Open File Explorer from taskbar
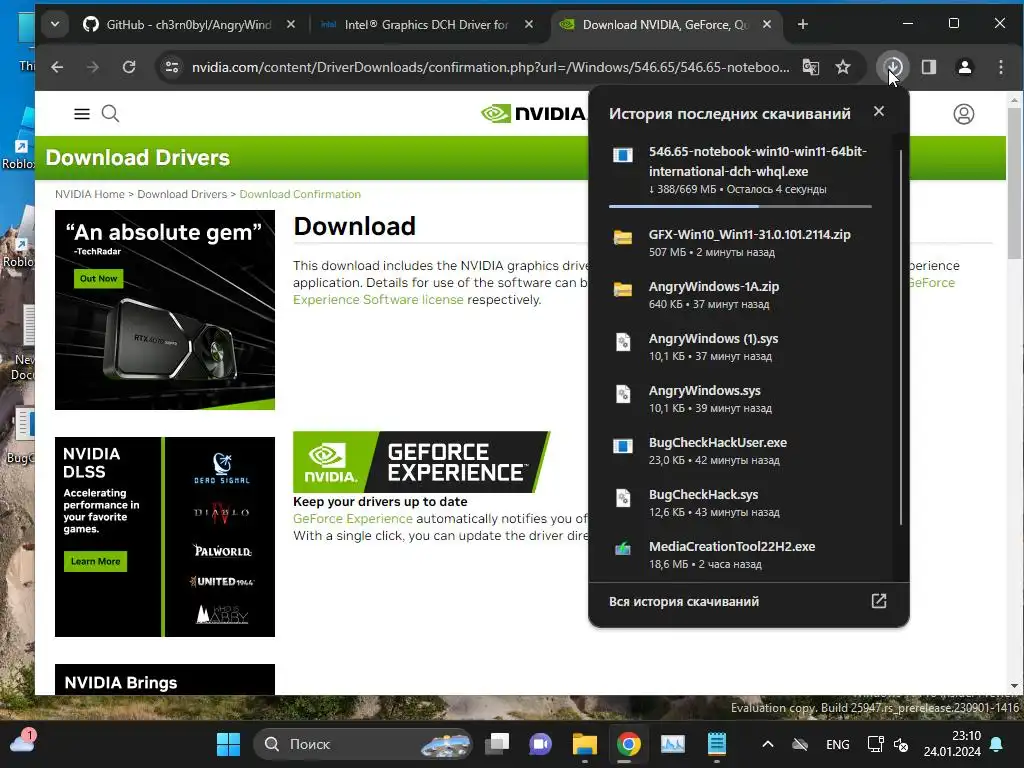This screenshot has height=768, width=1024. (584, 744)
